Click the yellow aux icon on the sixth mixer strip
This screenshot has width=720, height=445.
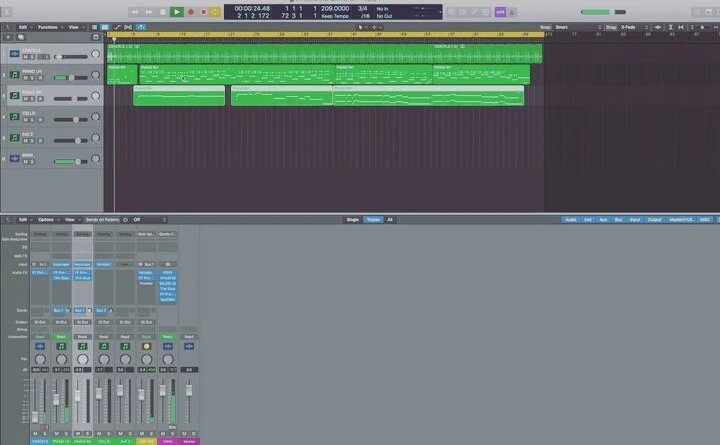(x=146, y=346)
